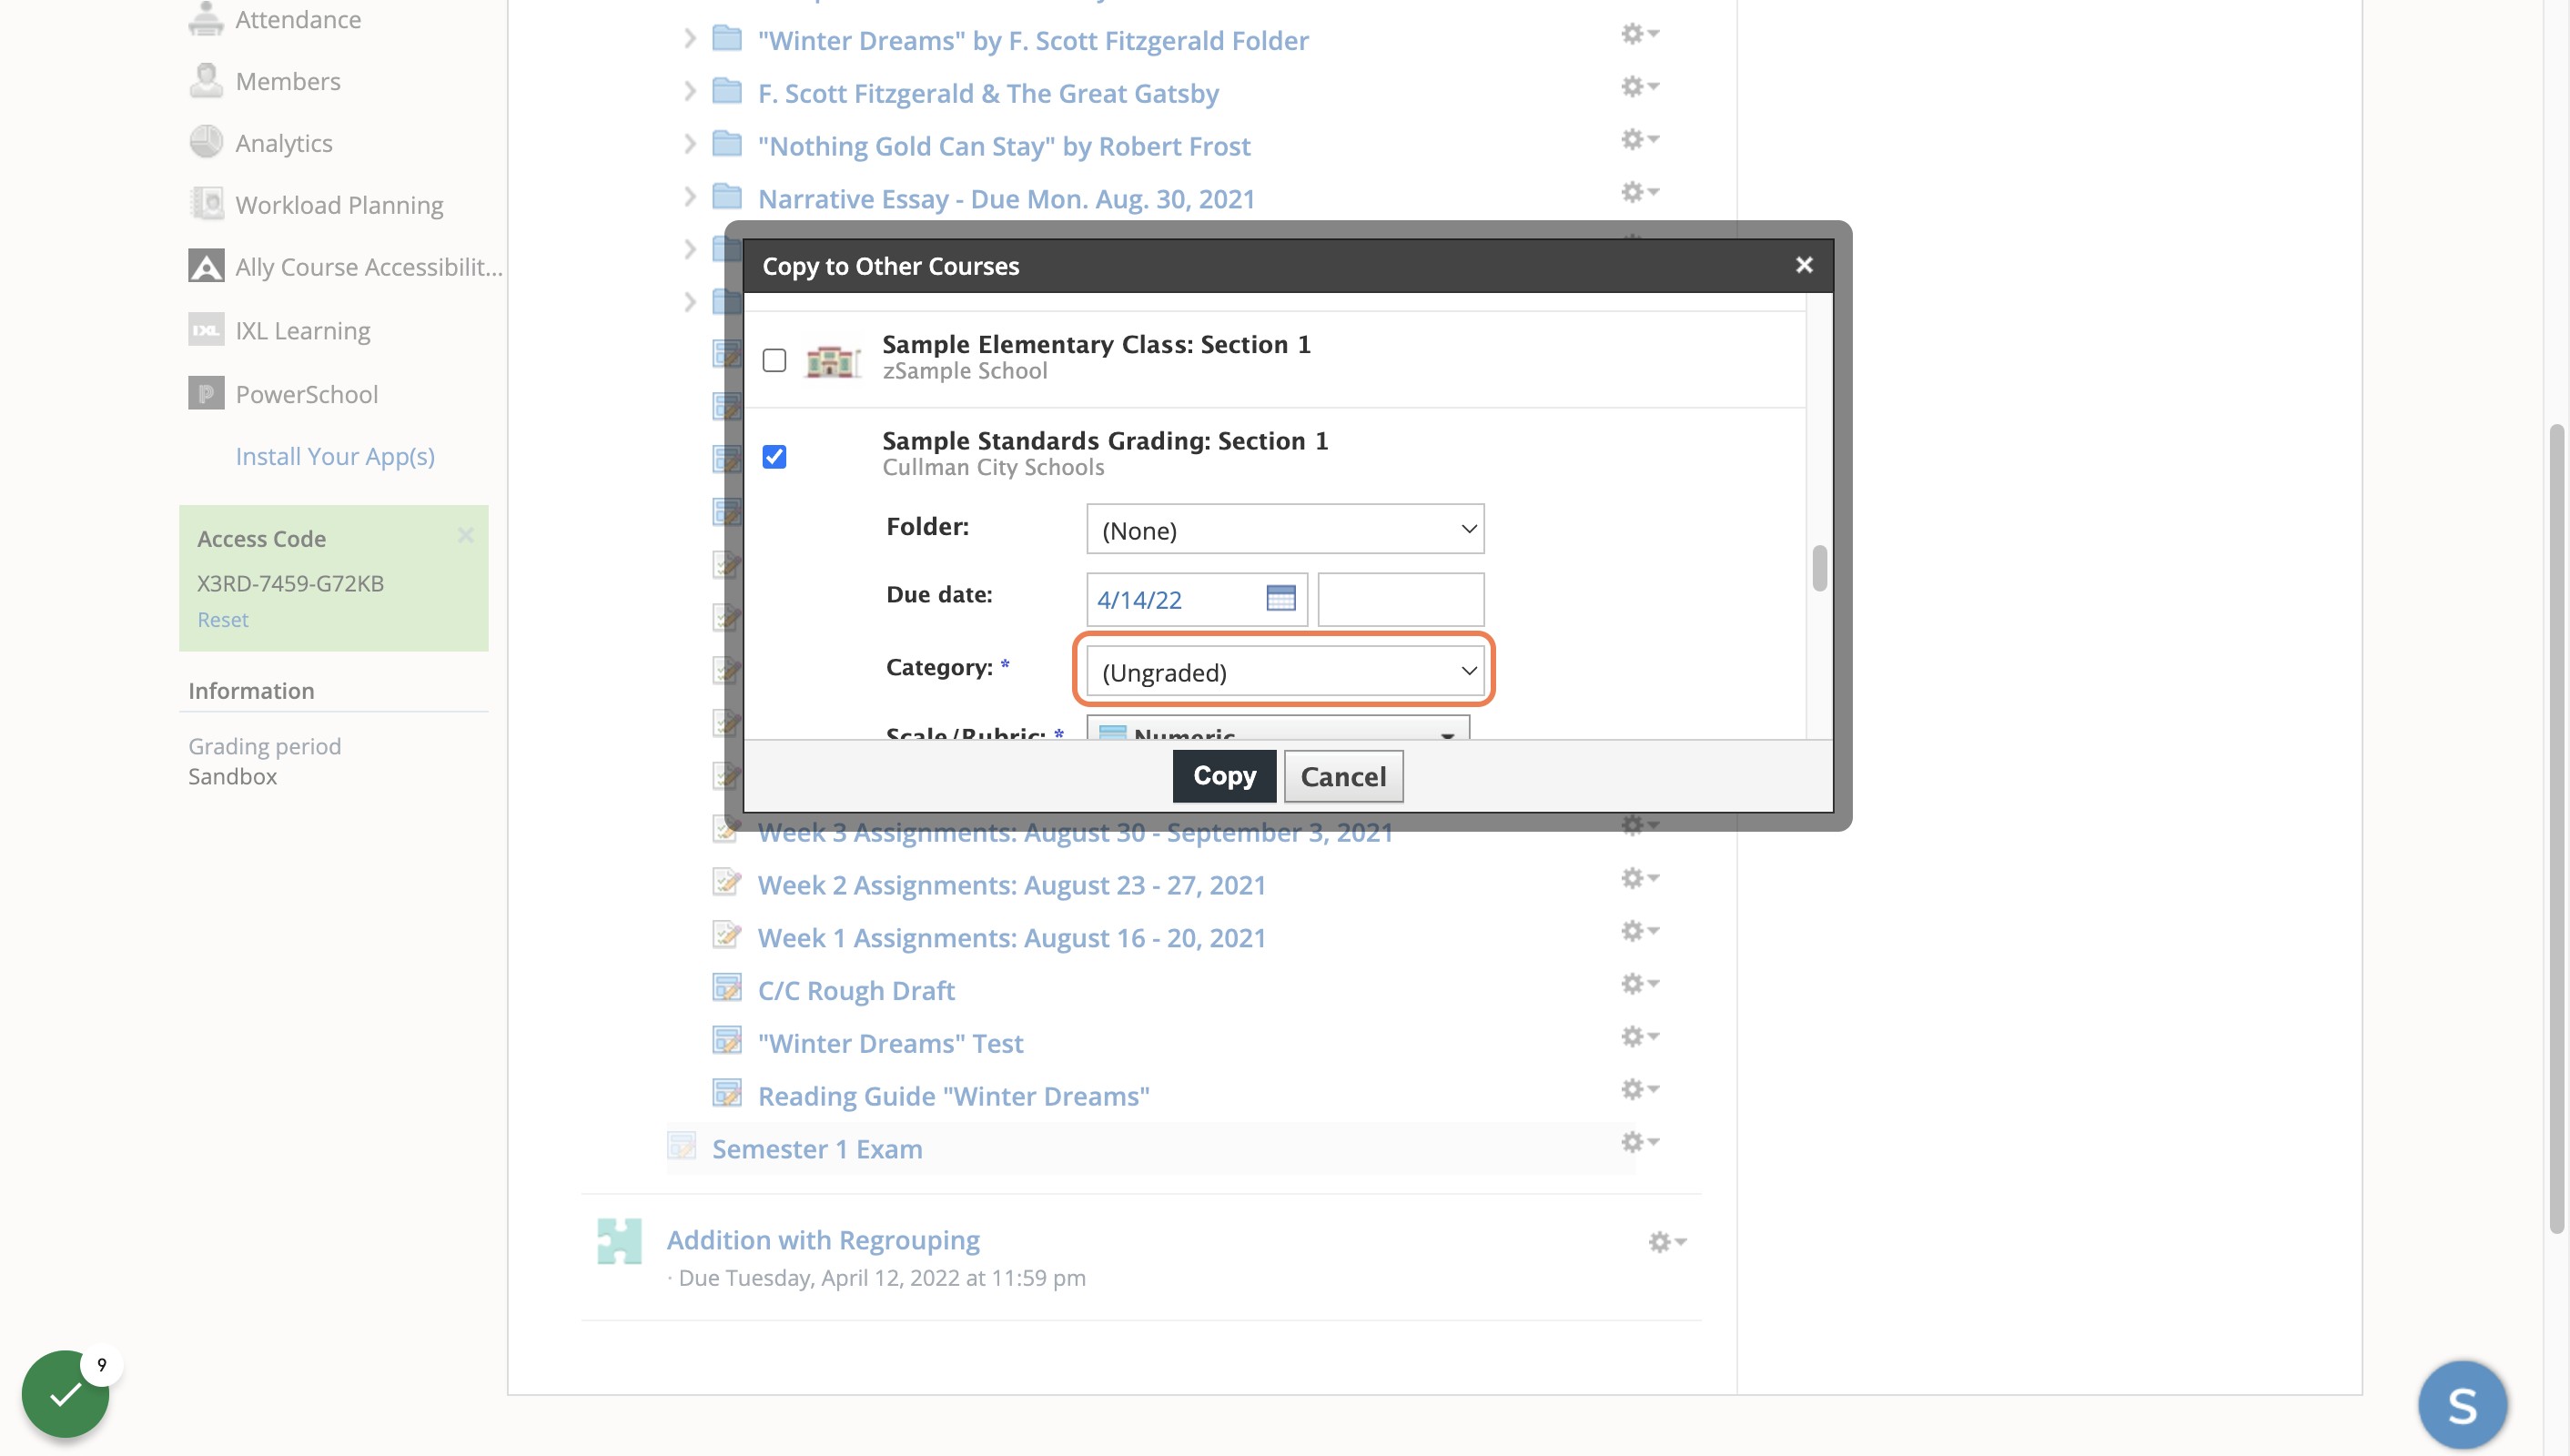The height and width of the screenshot is (1456, 2570).
Task: Reset the course access code
Action: [222, 619]
